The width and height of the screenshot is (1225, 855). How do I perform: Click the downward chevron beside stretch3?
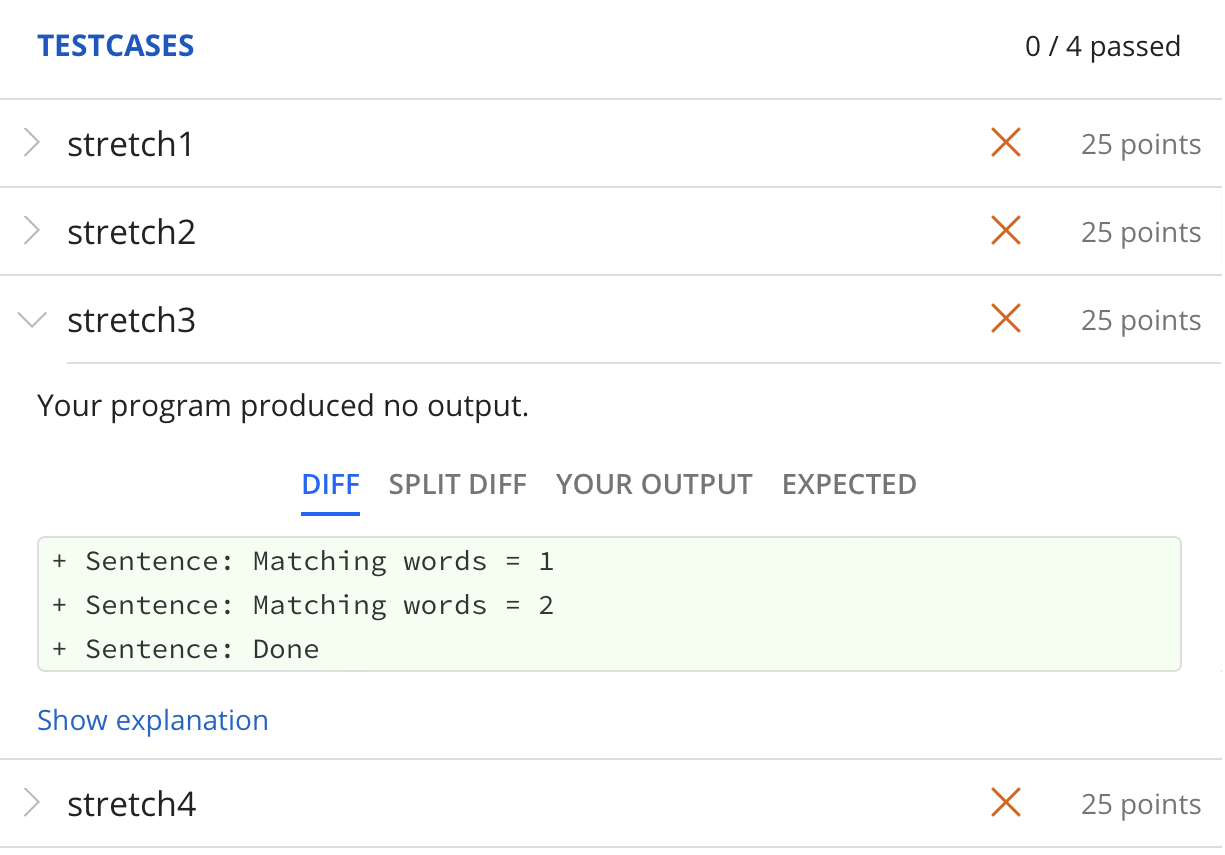[x=31, y=319]
